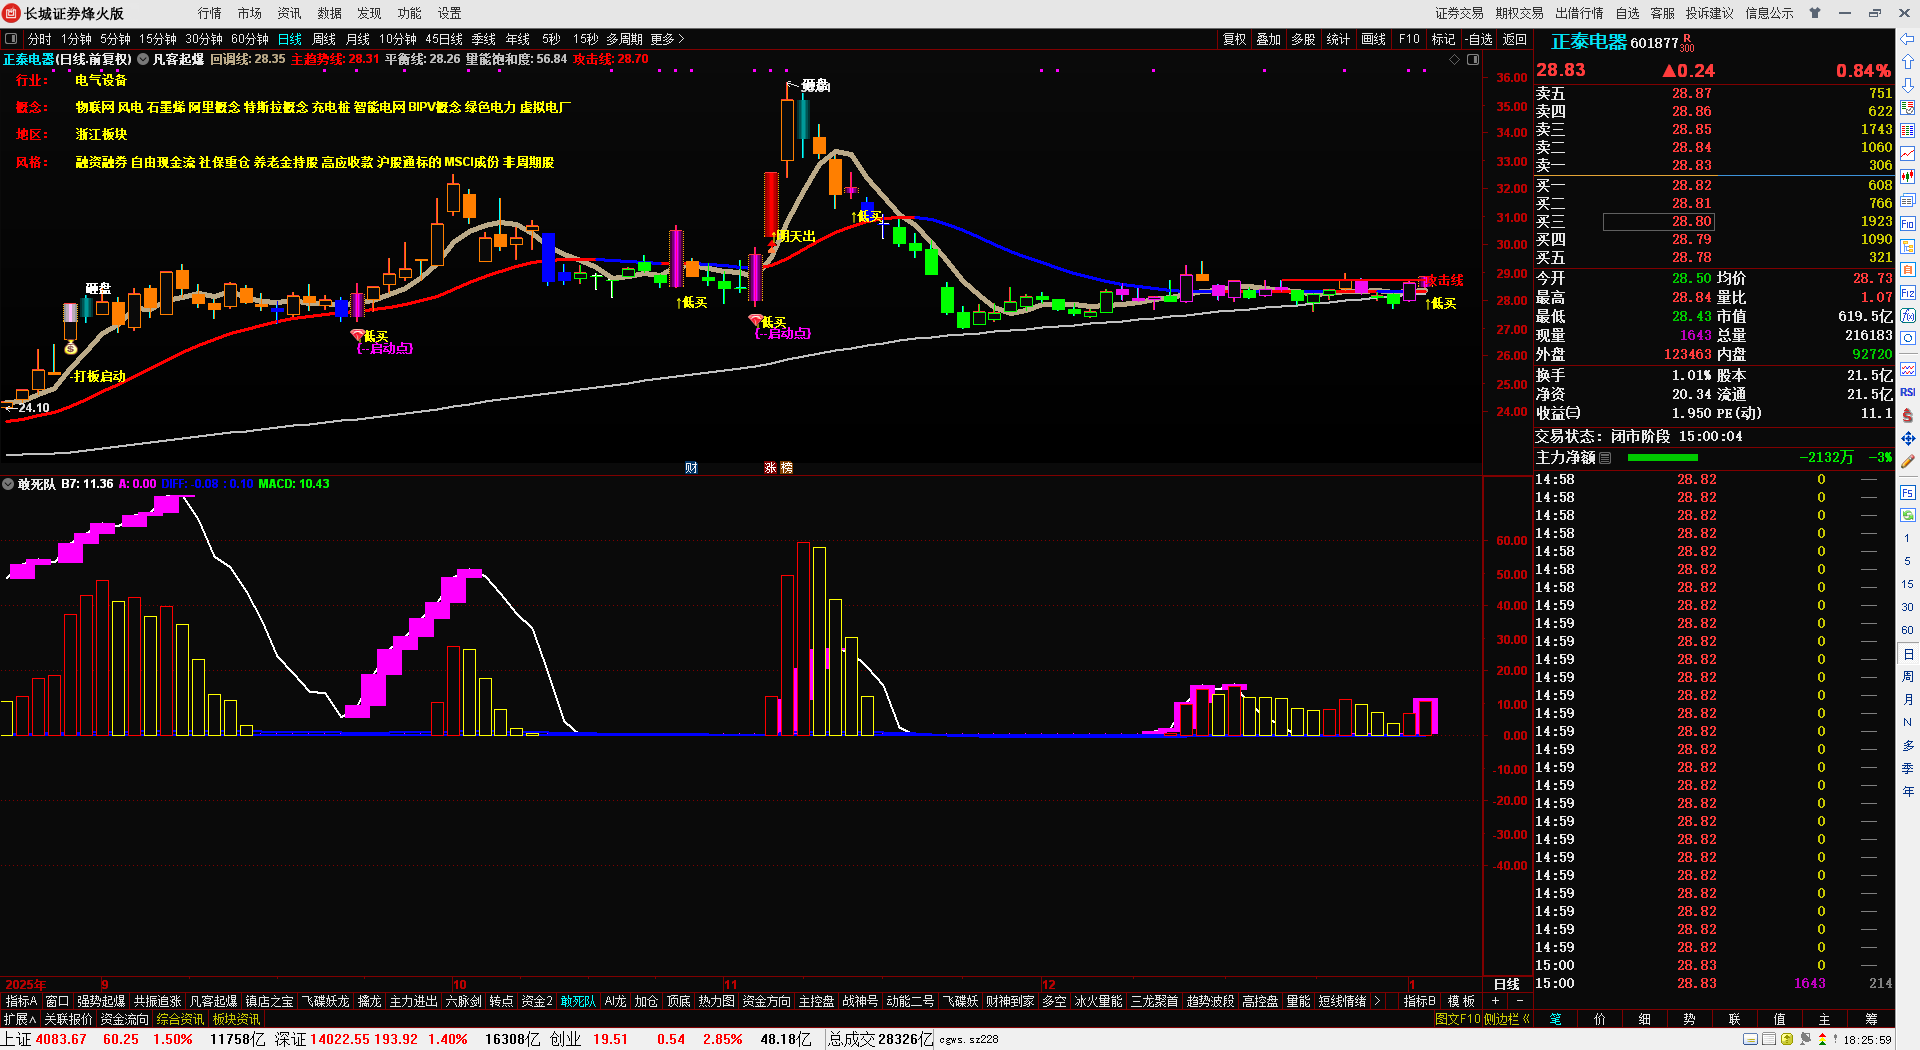This screenshot has height=1050, width=1920.
Task: Click the 画线 drawing tool button
Action: coord(1374,39)
